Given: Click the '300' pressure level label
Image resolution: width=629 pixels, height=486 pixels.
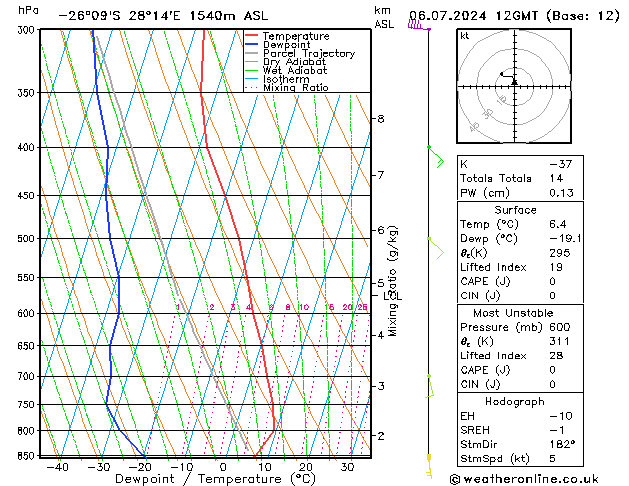Looking at the screenshot, I should point(28,30).
